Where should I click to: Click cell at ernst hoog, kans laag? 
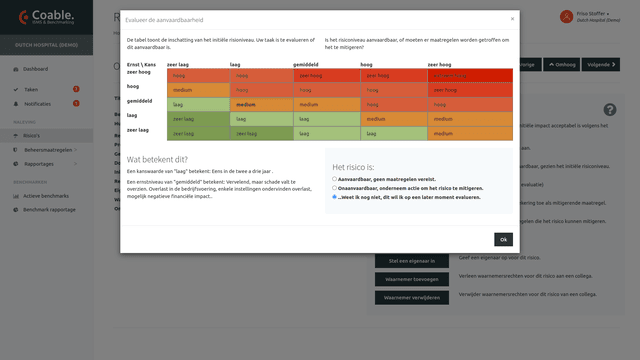(262, 90)
